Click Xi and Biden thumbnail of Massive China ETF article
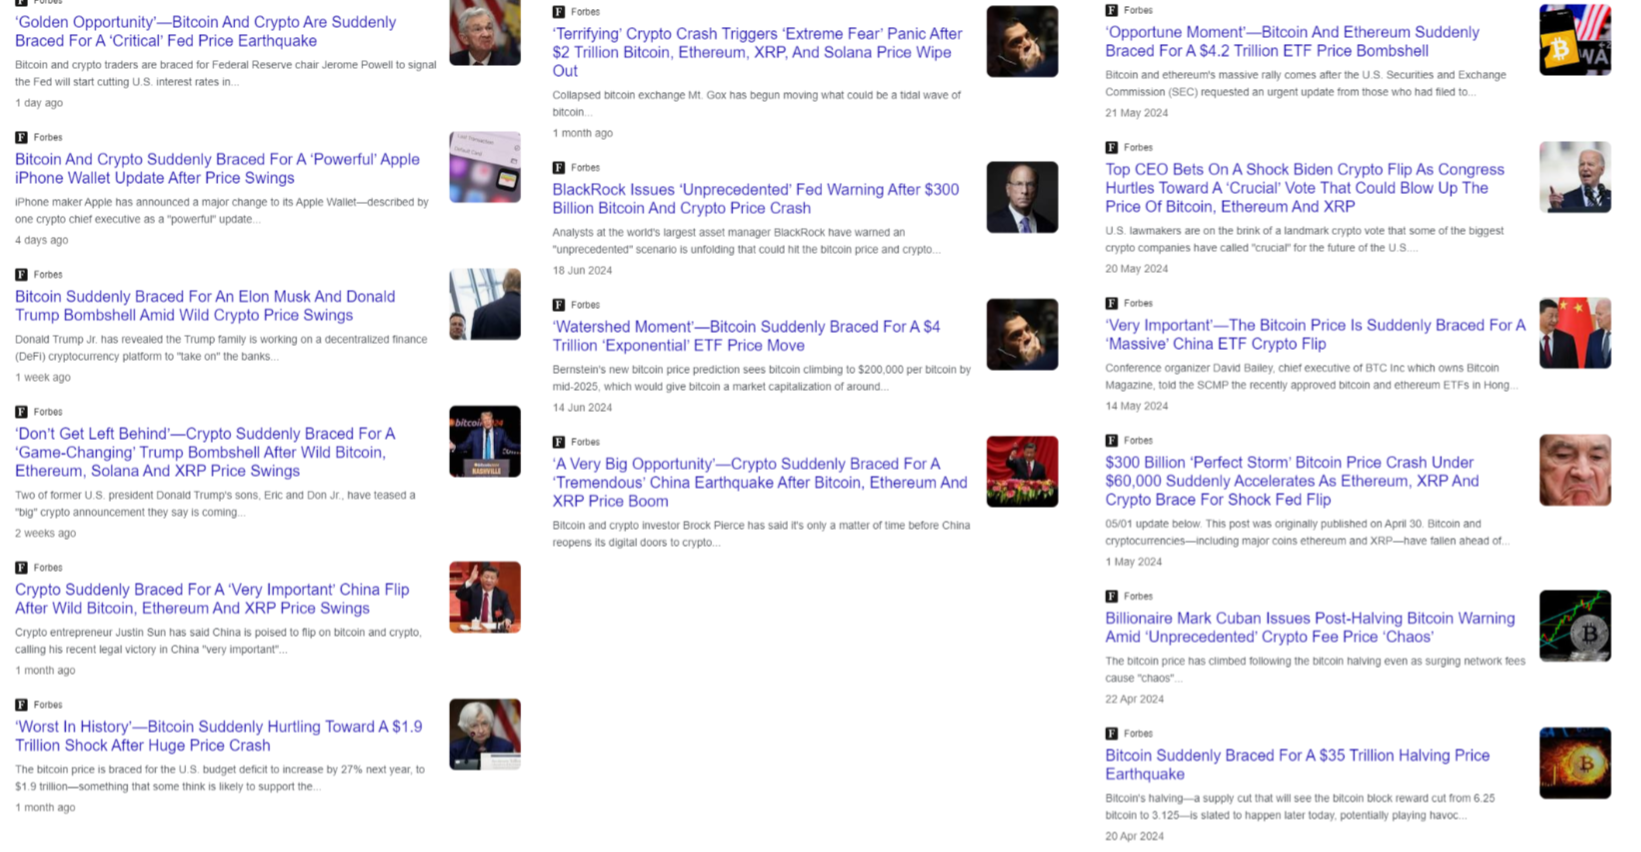Screen dimensions: 1641x852 click(x=1575, y=333)
